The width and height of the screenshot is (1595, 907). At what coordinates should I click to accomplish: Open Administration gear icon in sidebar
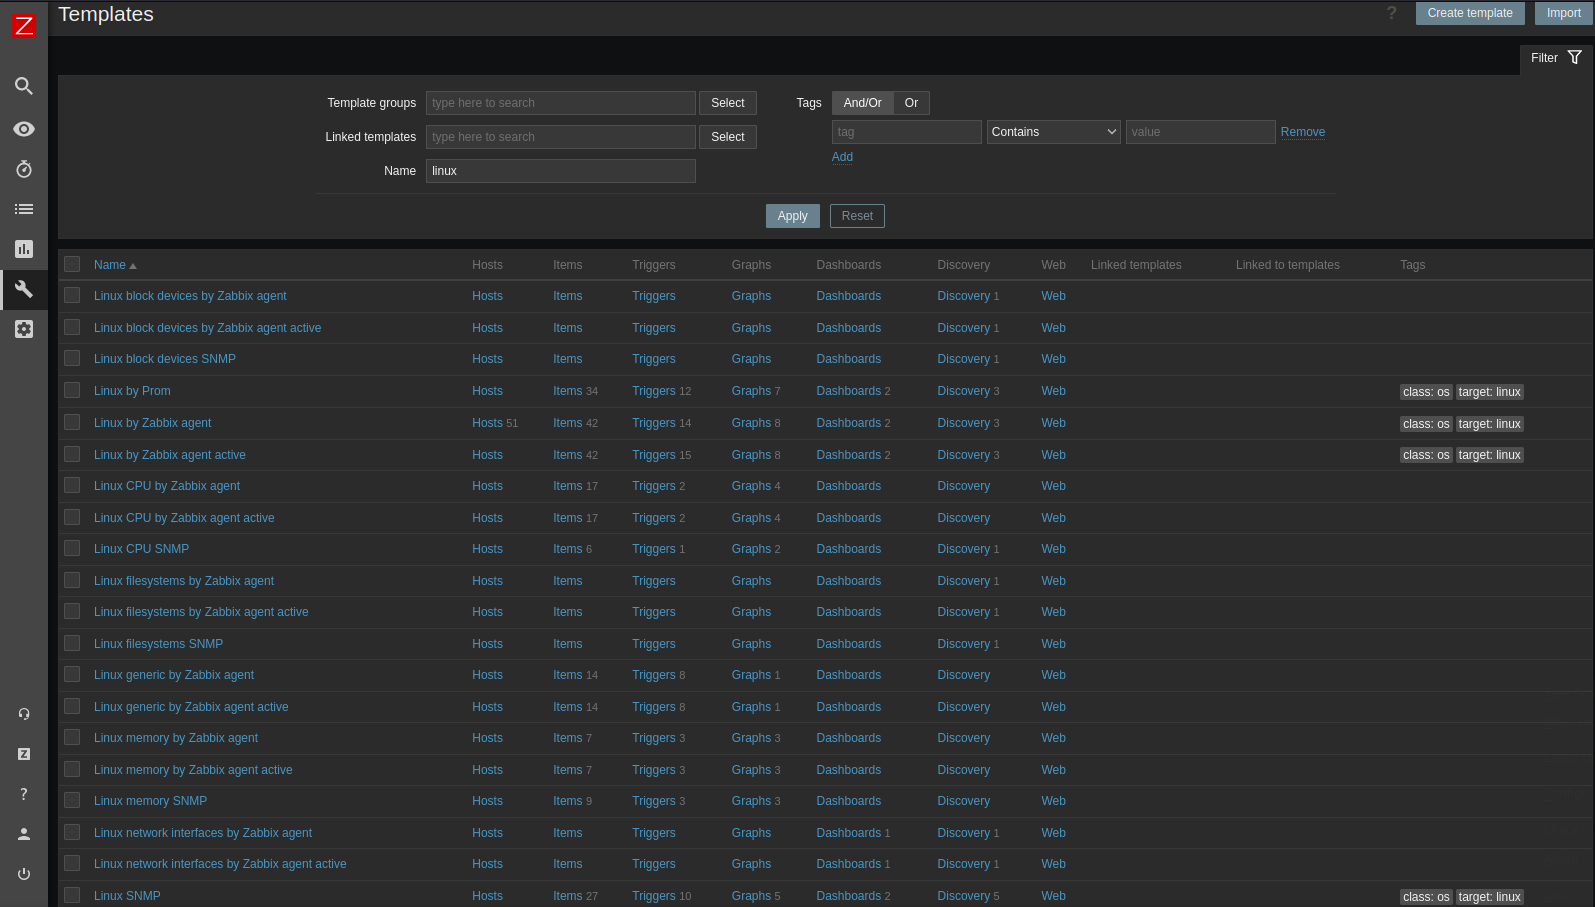[24, 329]
